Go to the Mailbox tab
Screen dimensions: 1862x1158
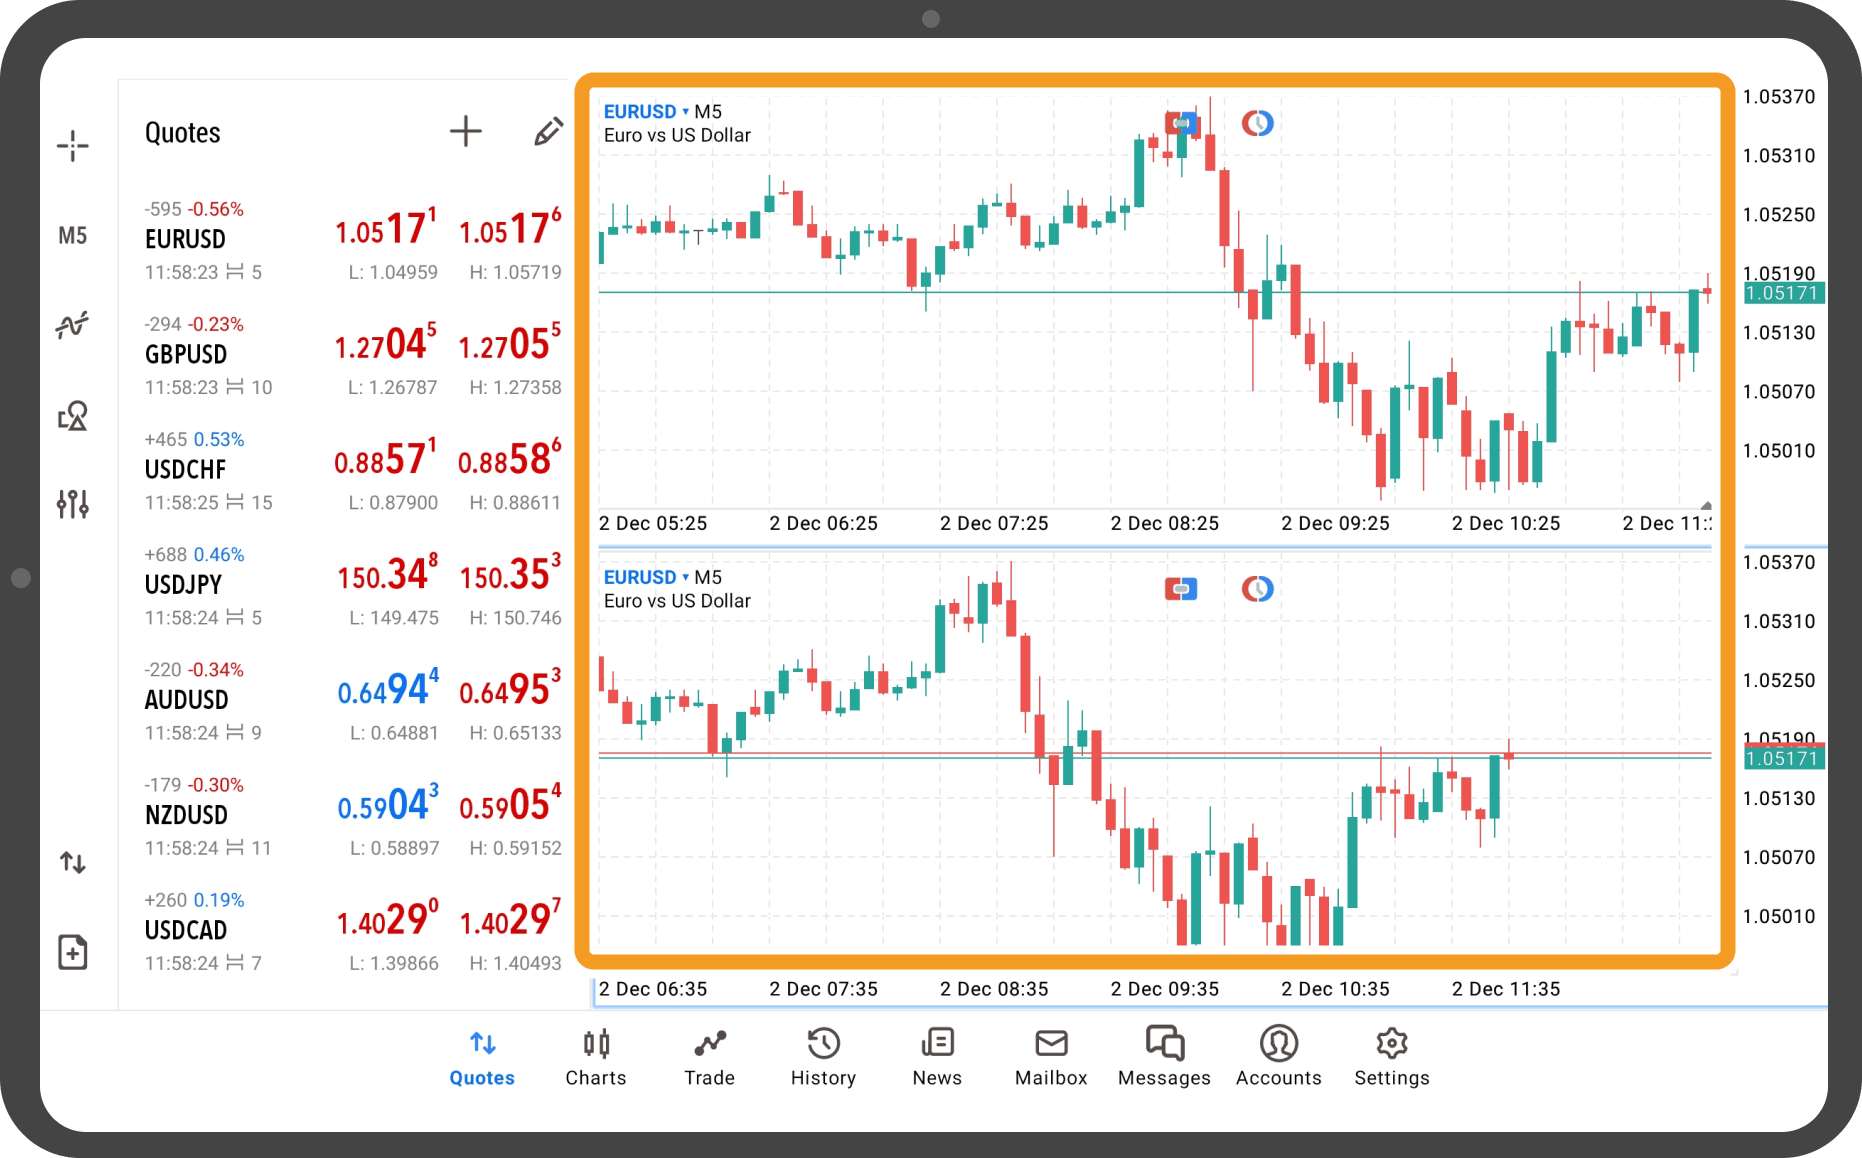pyautogui.click(x=1050, y=1057)
